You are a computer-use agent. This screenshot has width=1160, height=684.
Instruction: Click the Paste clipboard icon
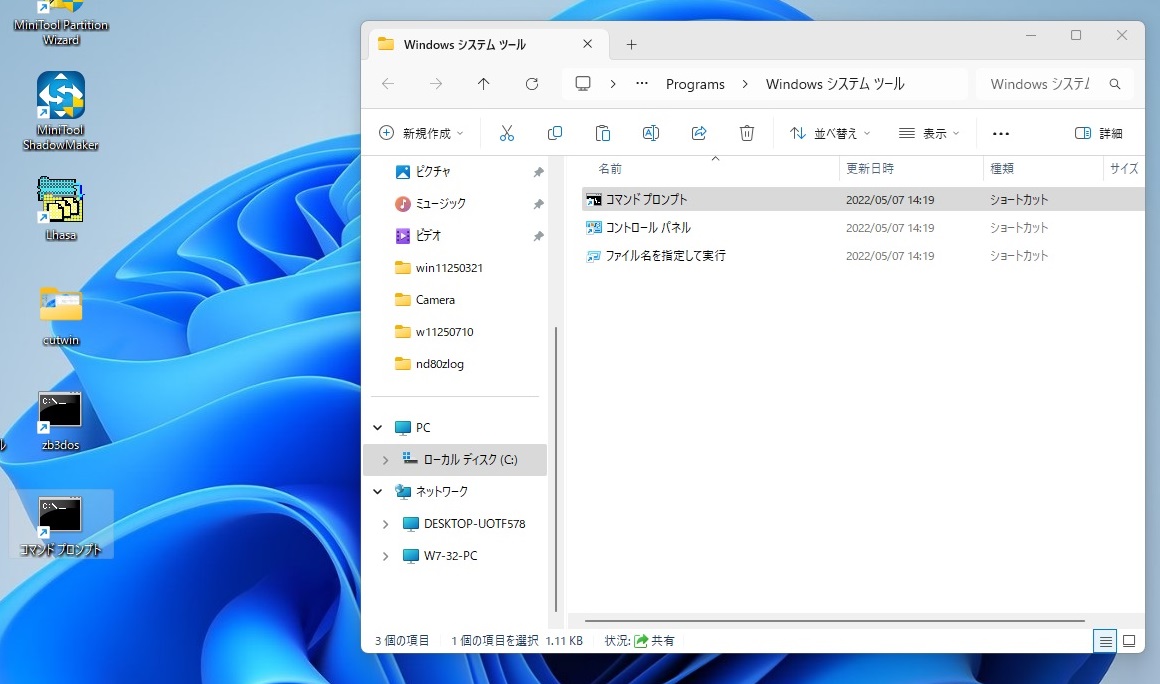pyautogui.click(x=603, y=133)
